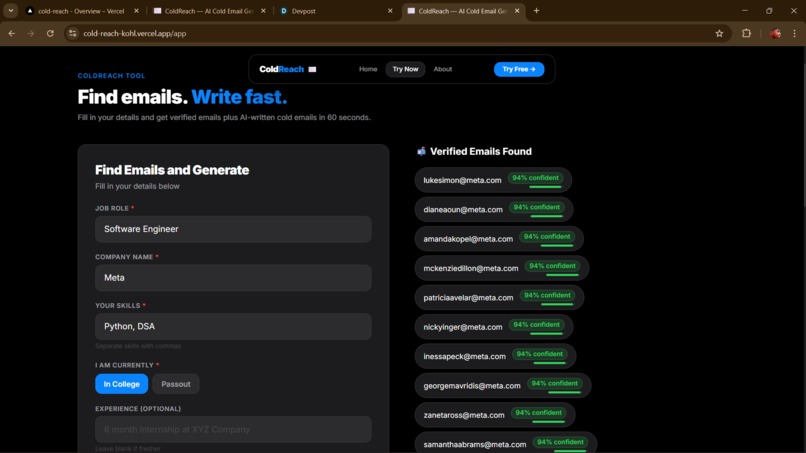Select email patriciaavelar@meta.com
Image resolution: width=806 pixels, height=453 pixels.
(x=468, y=298)
